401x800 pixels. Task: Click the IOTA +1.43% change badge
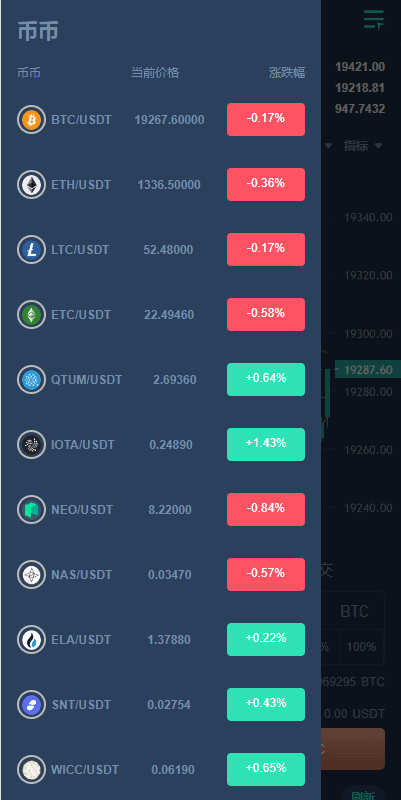266,444
